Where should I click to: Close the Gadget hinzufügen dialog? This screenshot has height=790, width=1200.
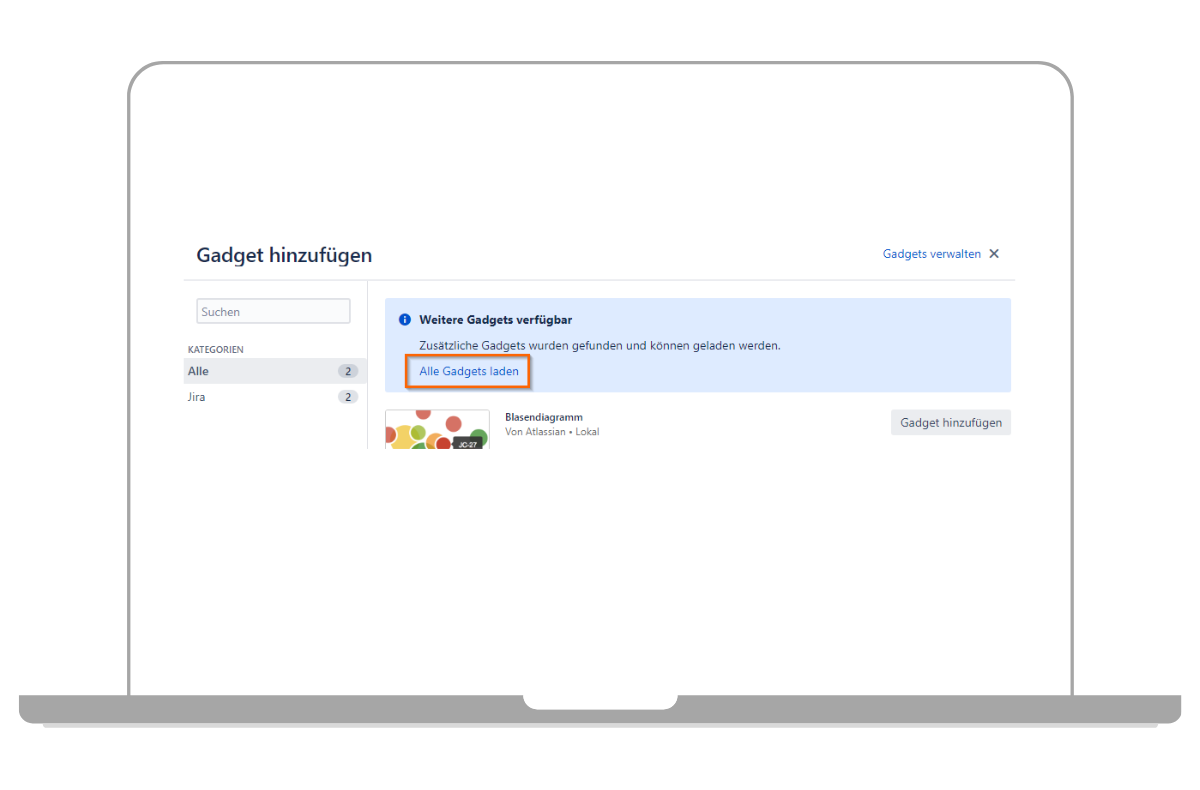coord(994,254)
